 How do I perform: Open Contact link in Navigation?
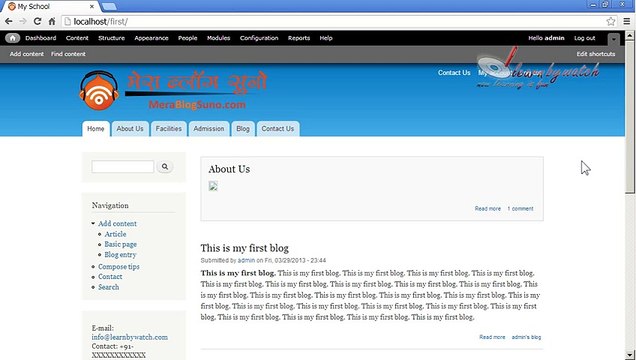pos(110,276)
